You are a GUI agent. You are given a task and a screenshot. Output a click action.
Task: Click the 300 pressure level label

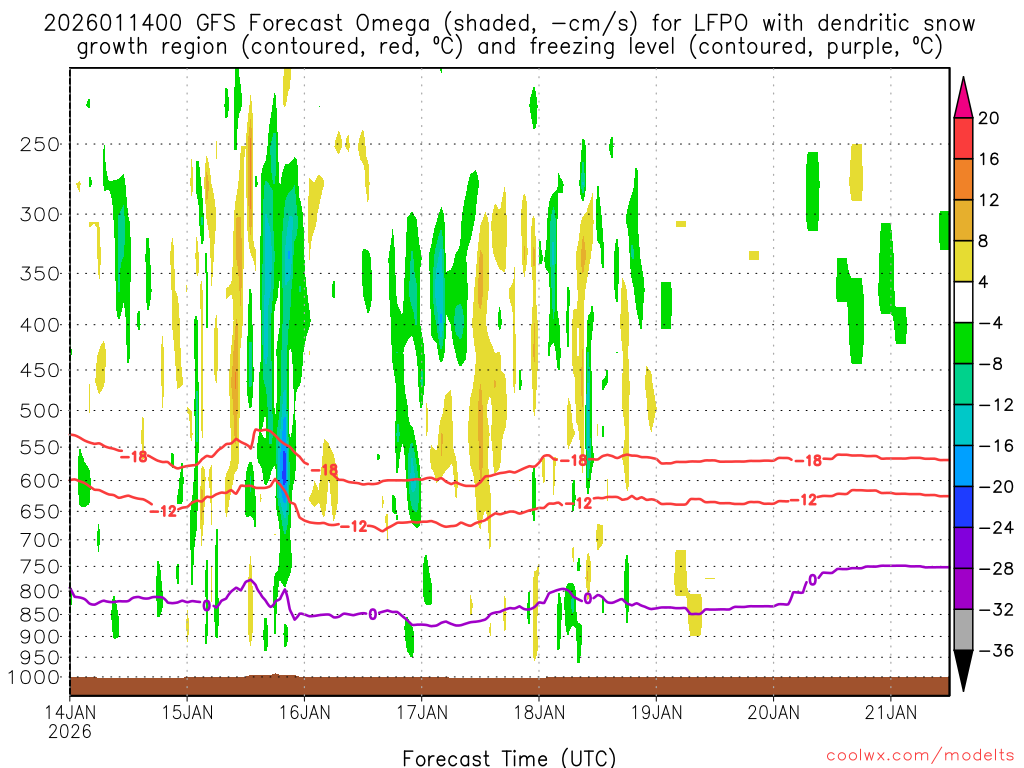click(40, 214)
